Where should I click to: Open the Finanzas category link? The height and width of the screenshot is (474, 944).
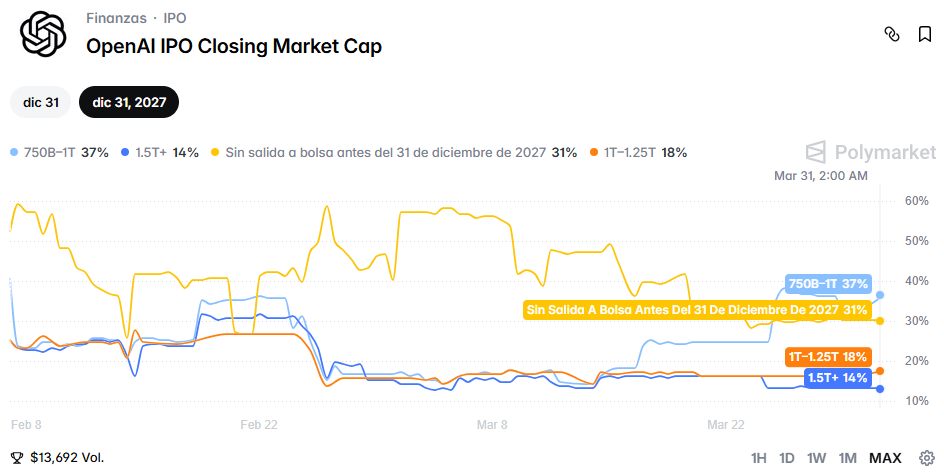(116, 18)
